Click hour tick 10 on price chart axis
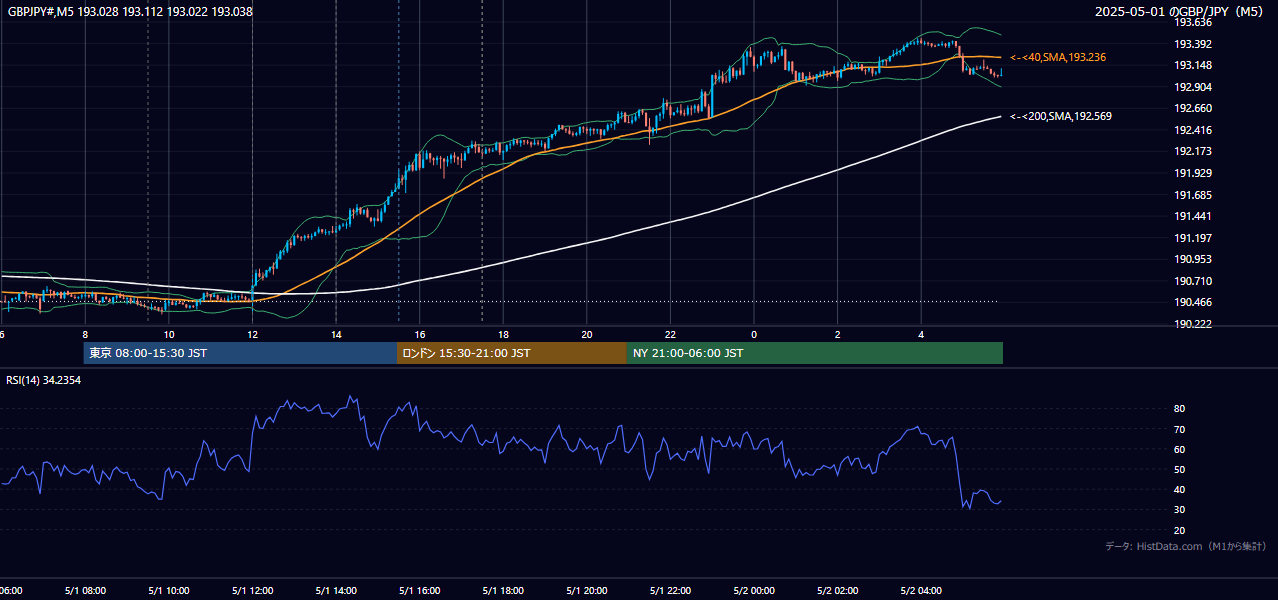The height and width of the screenshot is (600, 1278). (168, 335)
